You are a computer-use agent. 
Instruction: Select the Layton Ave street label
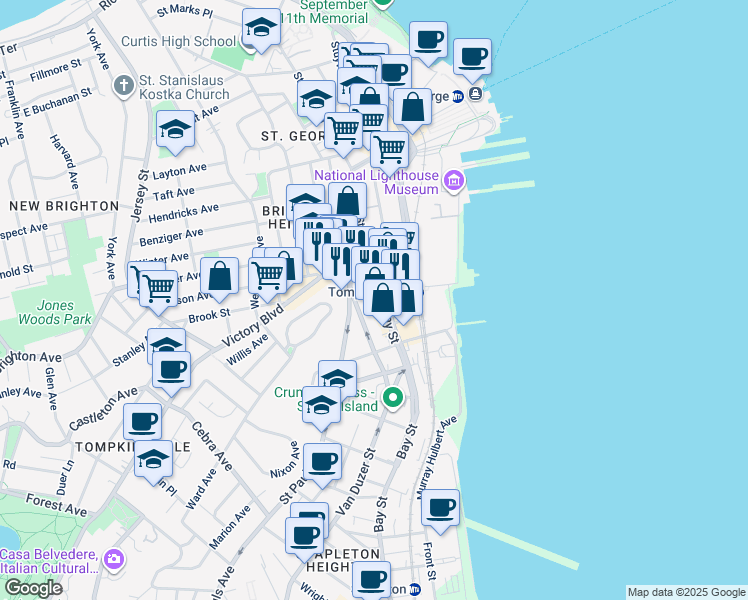coord(179,171)
